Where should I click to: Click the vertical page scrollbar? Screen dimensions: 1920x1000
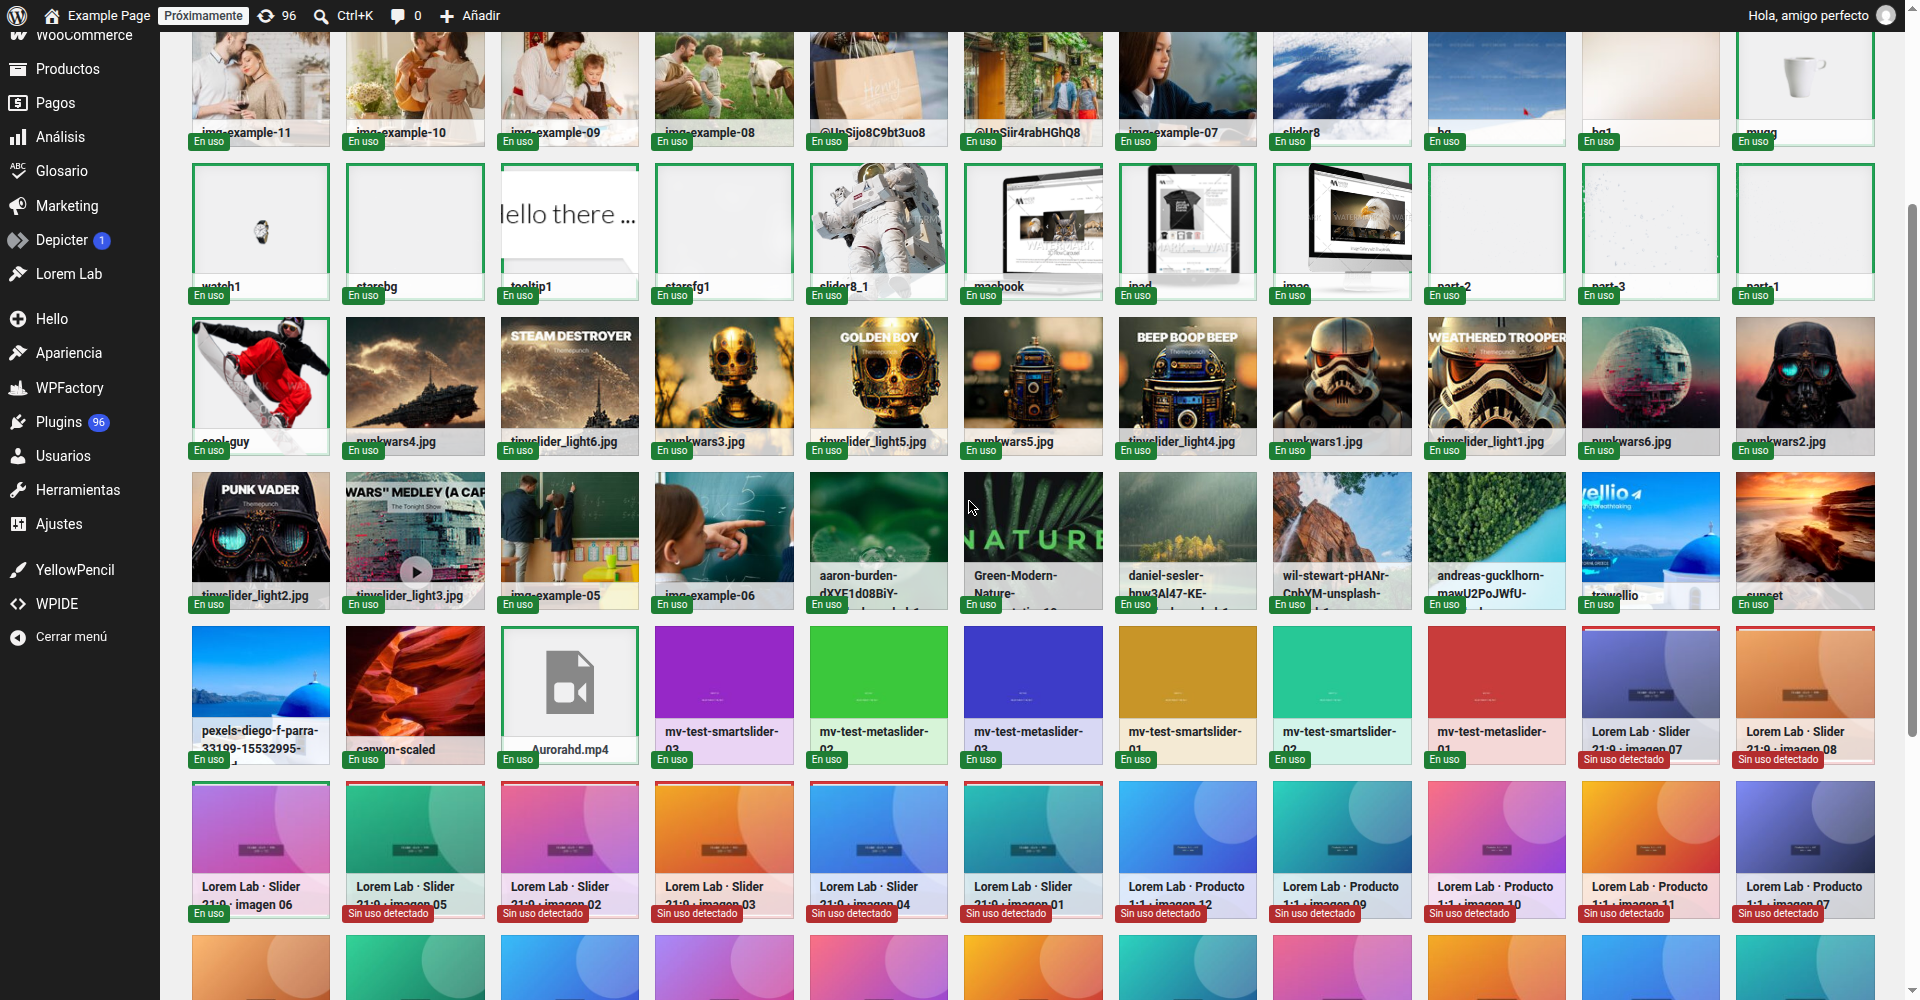coord(1913,470)
